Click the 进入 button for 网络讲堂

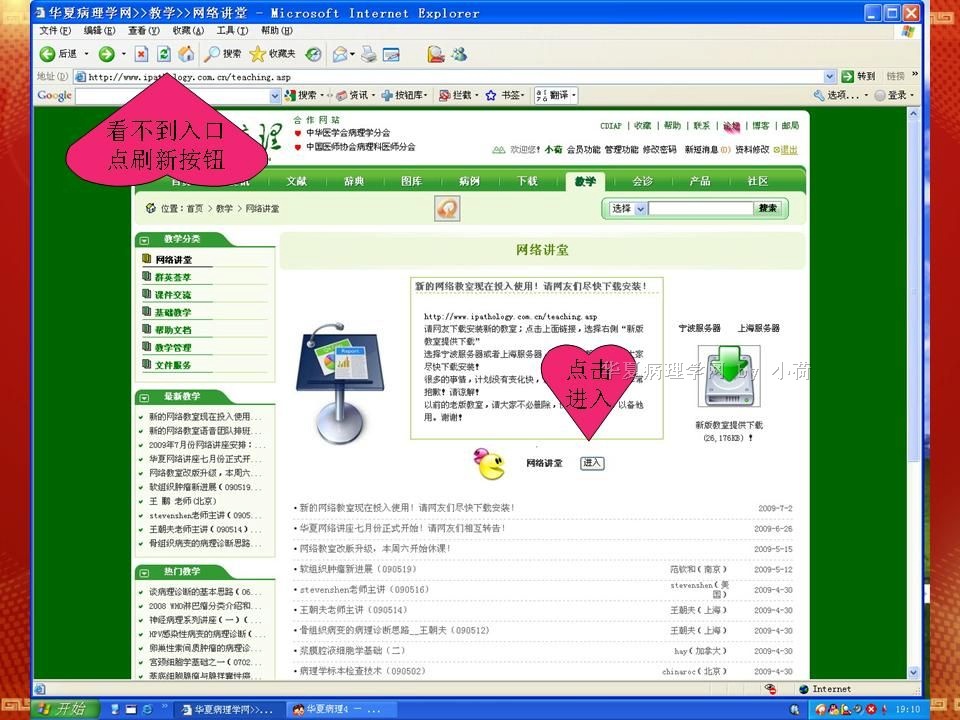point(591,463)
